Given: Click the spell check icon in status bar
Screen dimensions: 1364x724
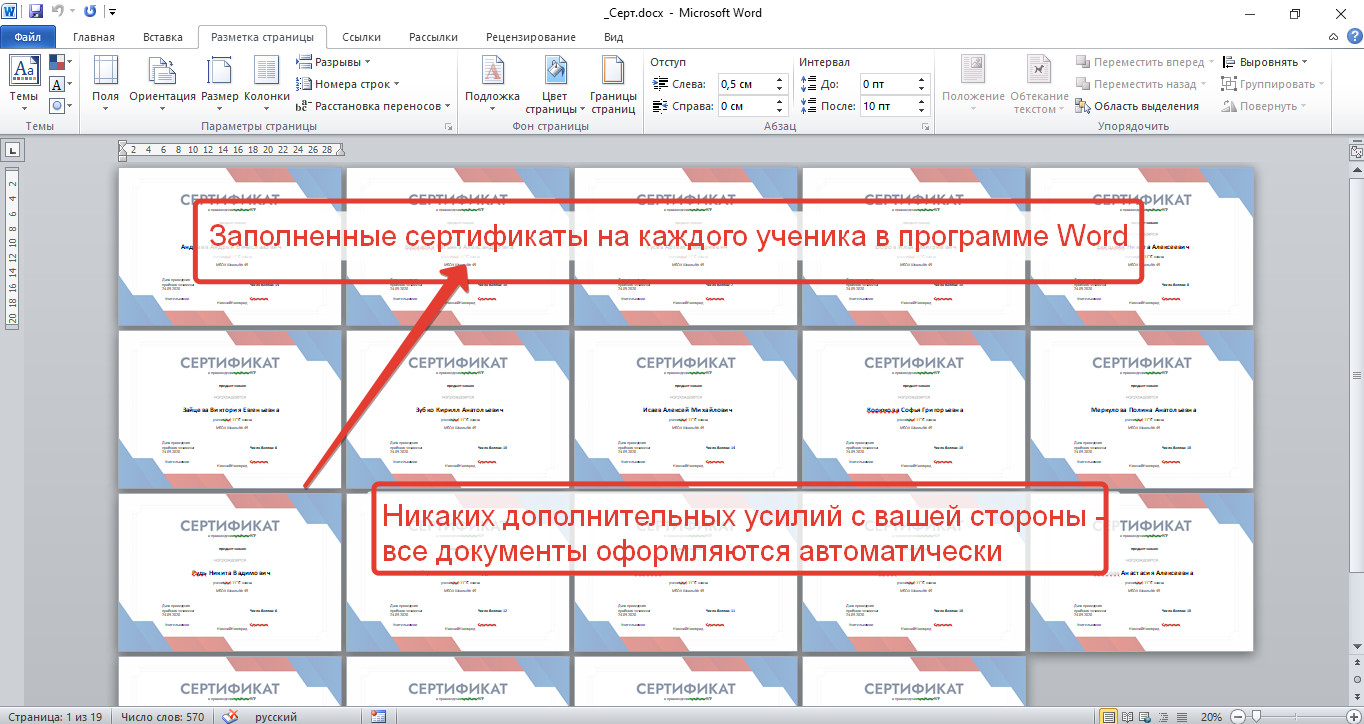Looking at the screenshot, I should tap(230, 716).
